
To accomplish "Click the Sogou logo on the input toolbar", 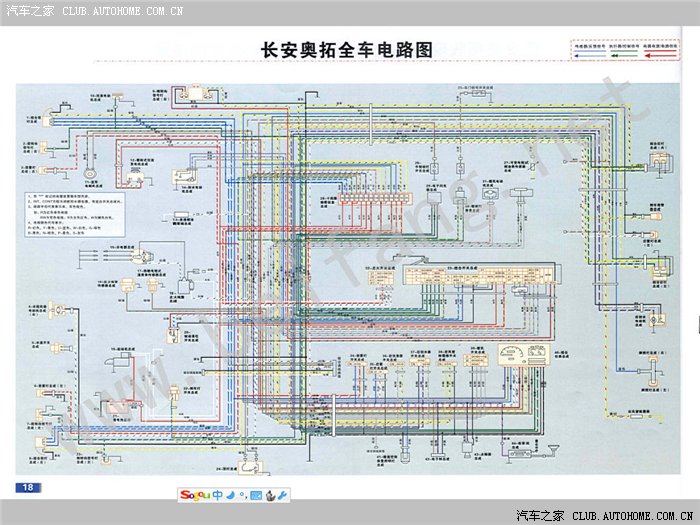I will (x=195, y=495).
